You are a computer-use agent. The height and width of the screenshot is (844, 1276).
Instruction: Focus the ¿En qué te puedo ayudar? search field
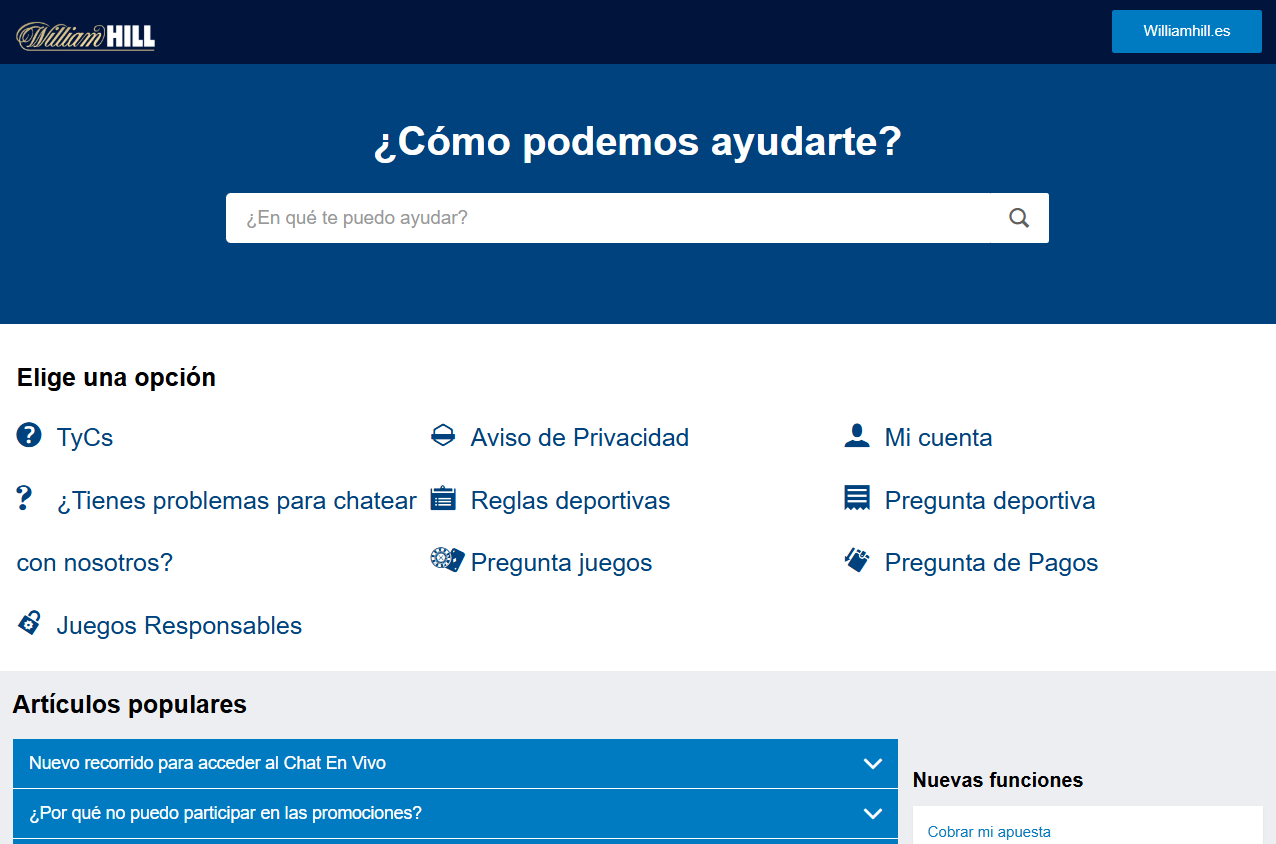pyautogui.click(x=637, y=218)
